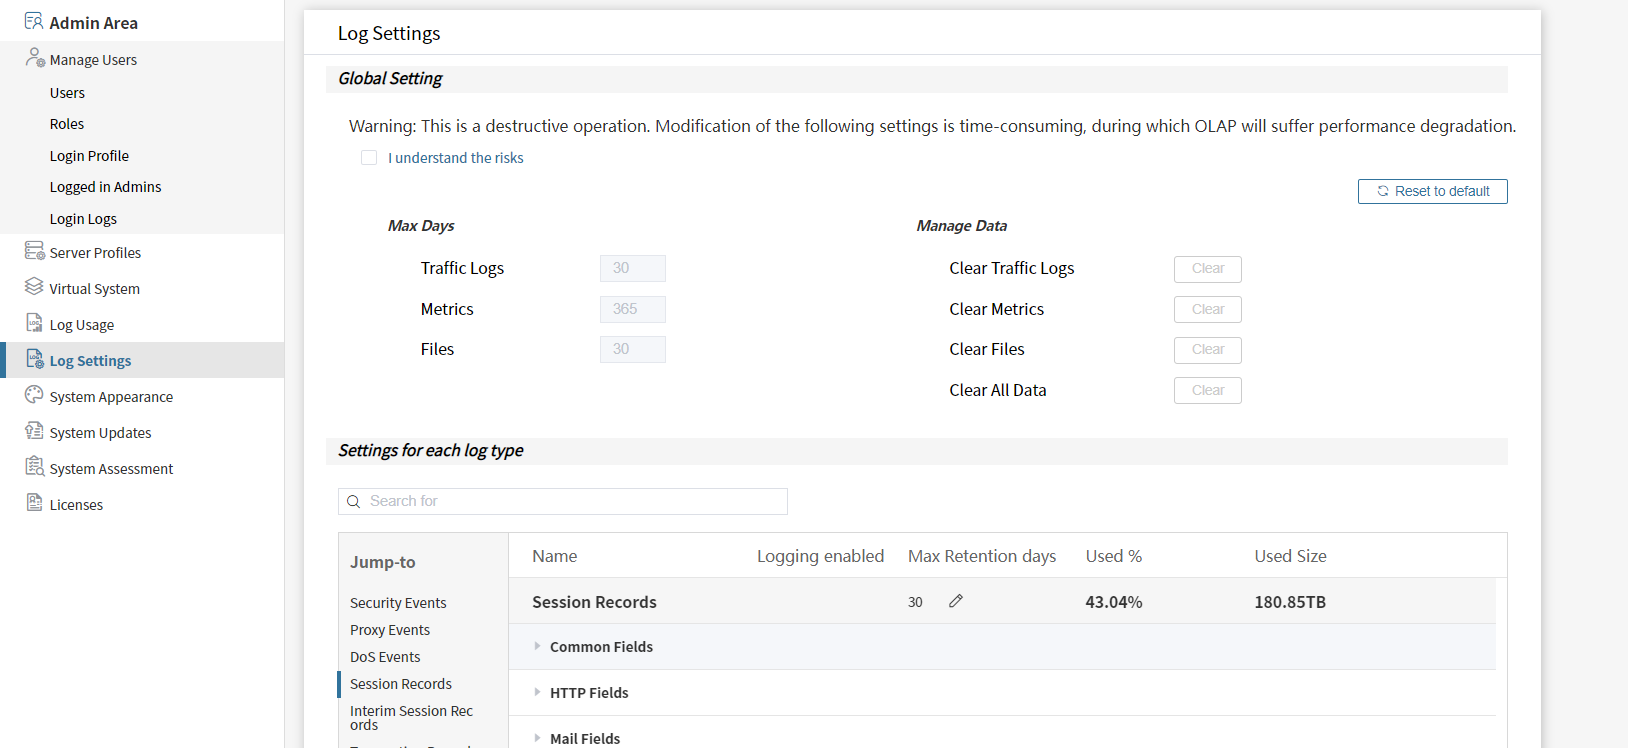Open Virtual System via its layers icon
Image resolution: width=1628 pixels, height=748 pixels.
pos(35,287)
